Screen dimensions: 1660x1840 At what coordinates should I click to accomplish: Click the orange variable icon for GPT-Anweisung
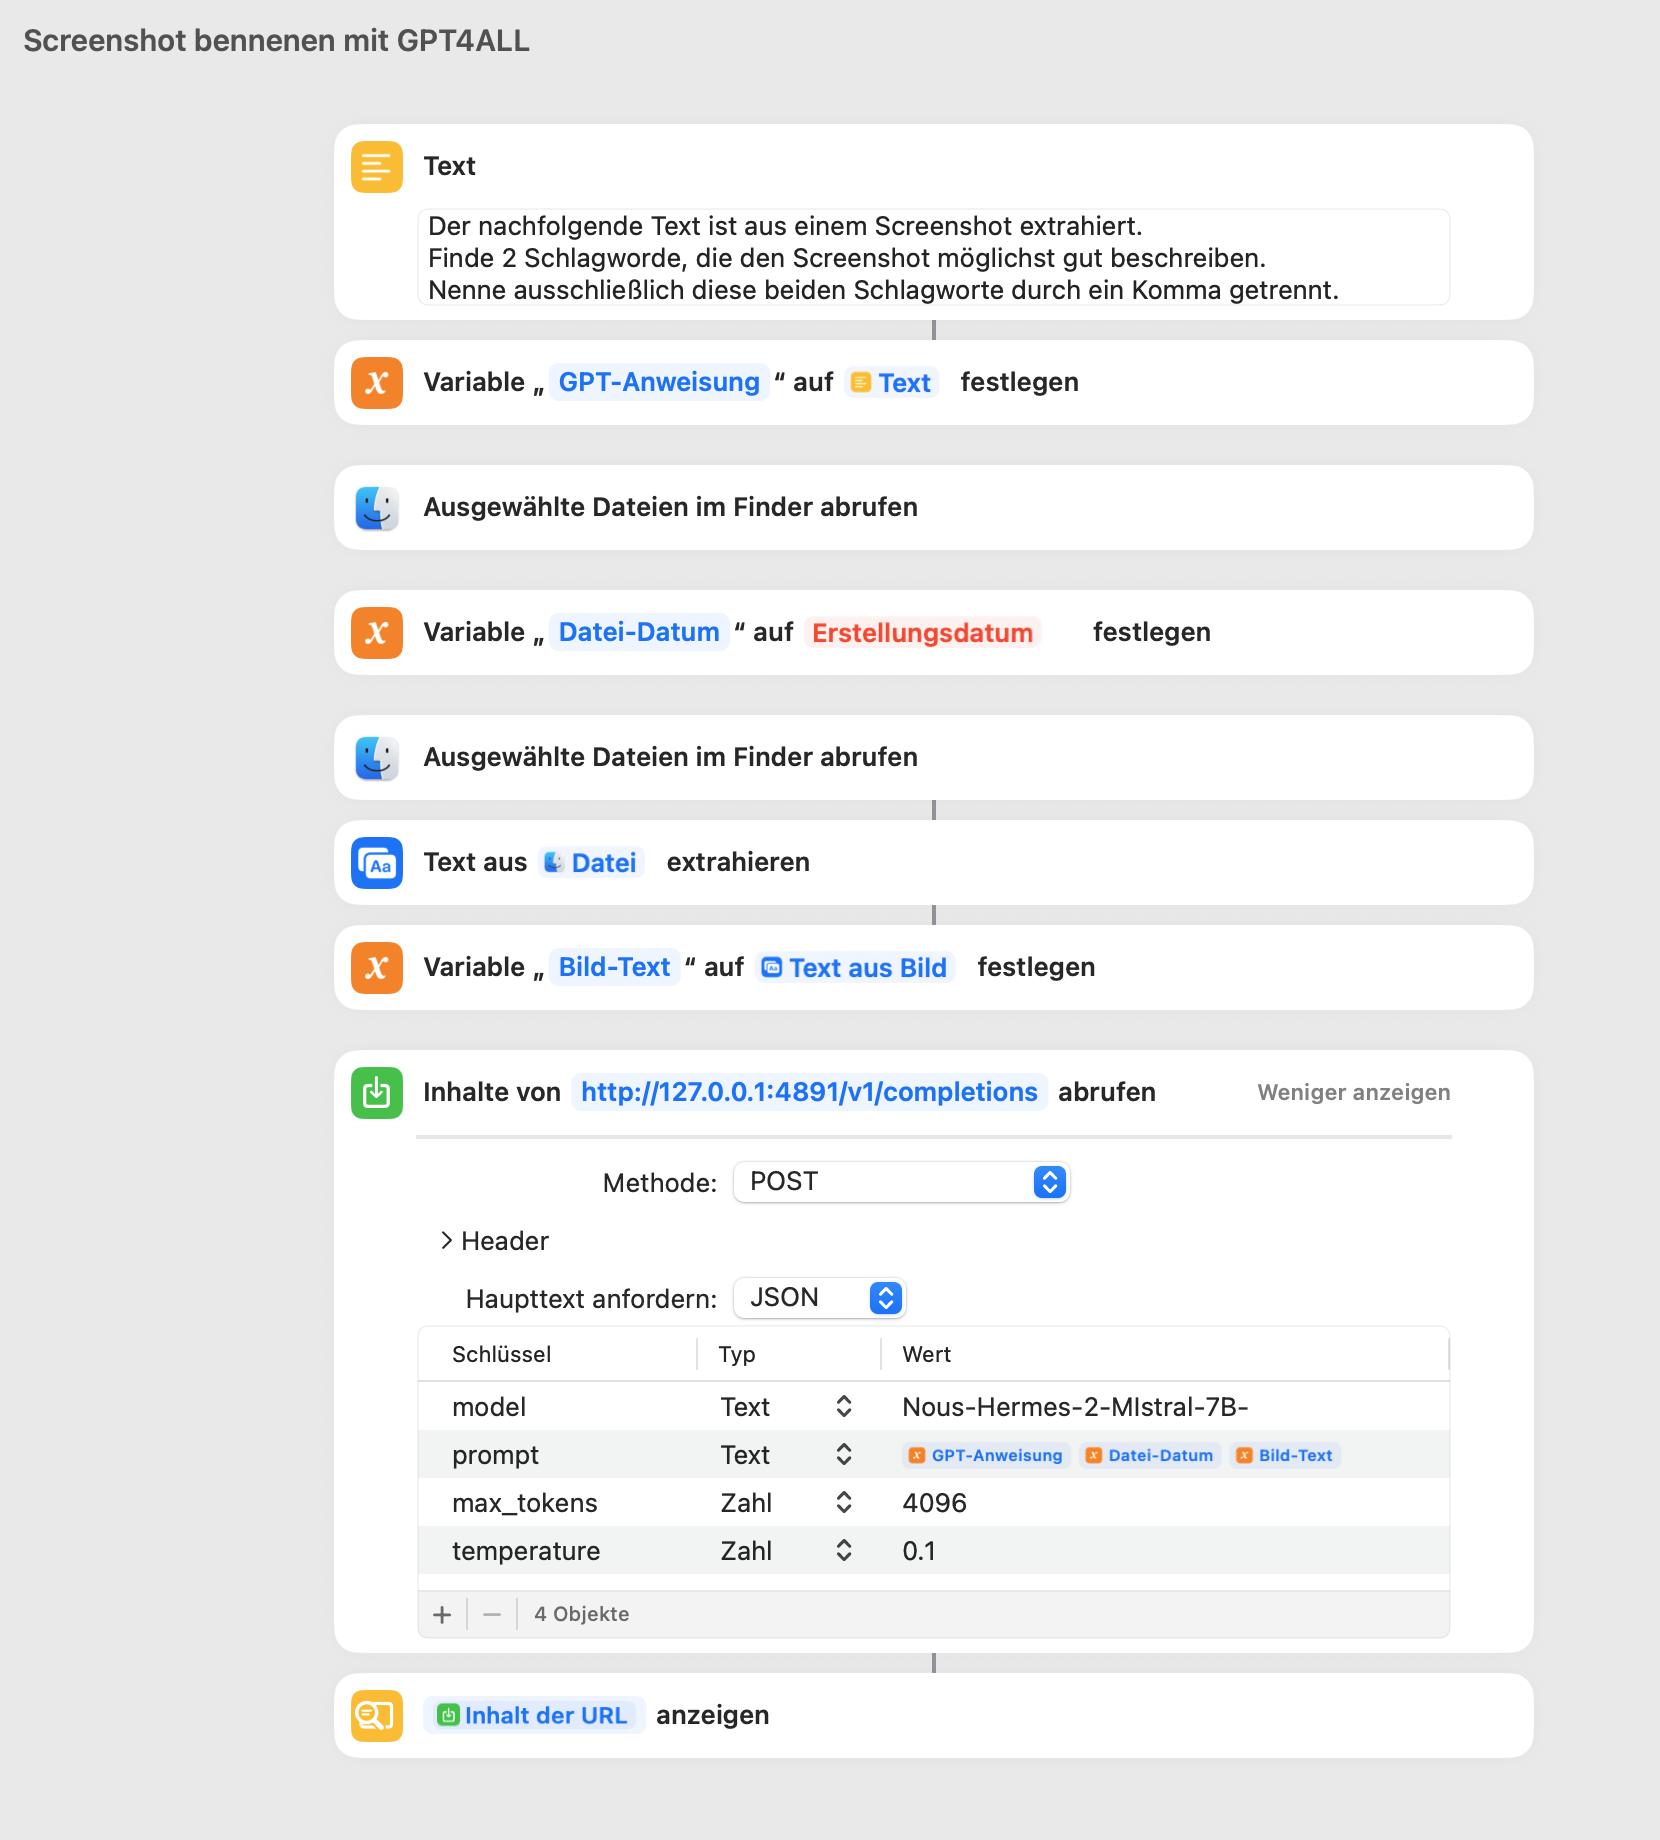(376, 383)
